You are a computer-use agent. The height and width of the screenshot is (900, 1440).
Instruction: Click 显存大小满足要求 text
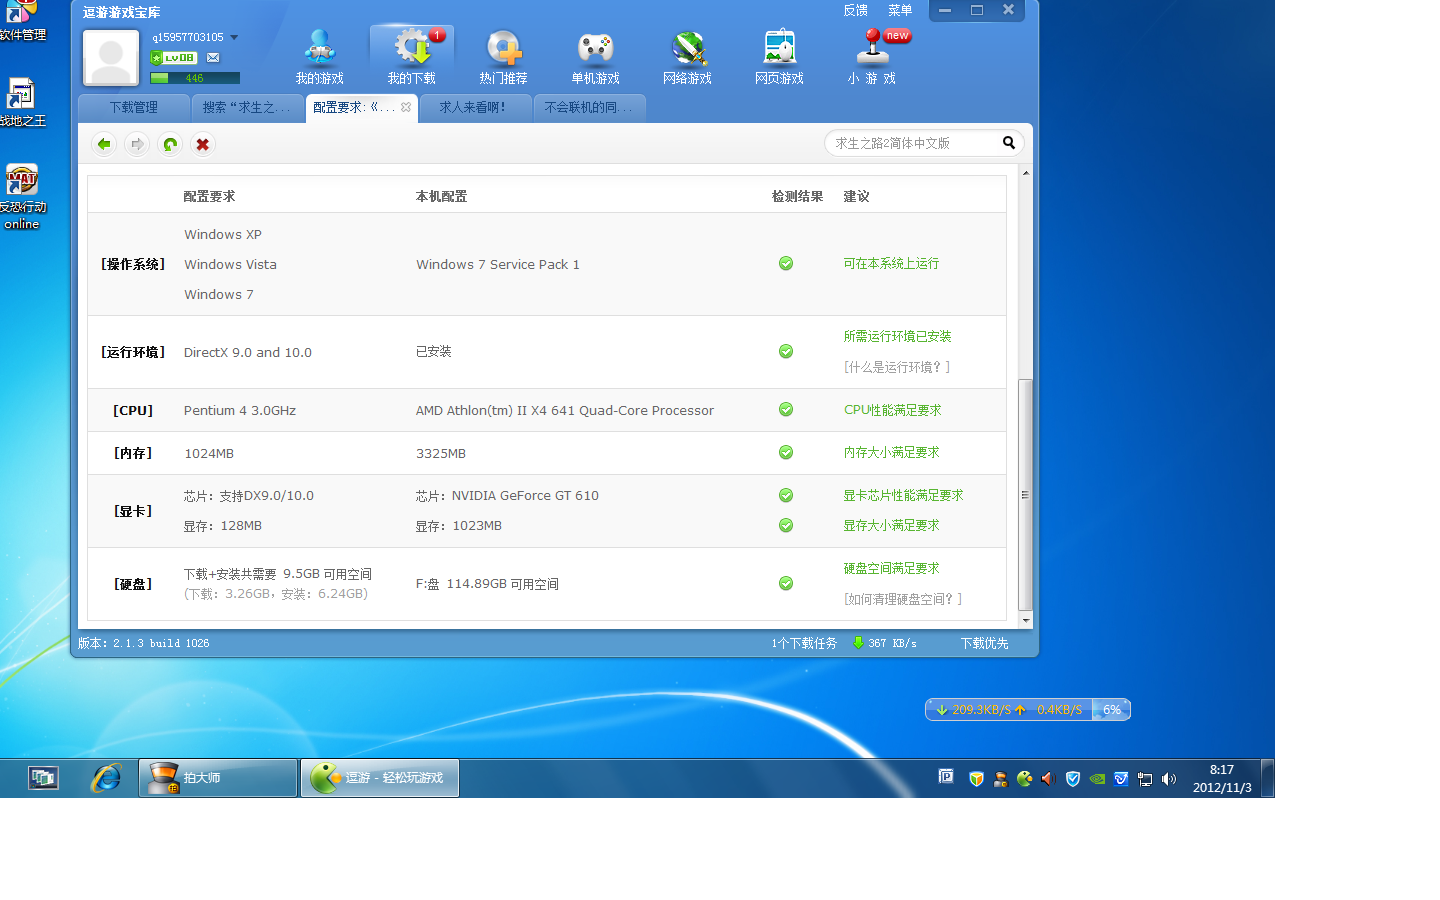891,526
